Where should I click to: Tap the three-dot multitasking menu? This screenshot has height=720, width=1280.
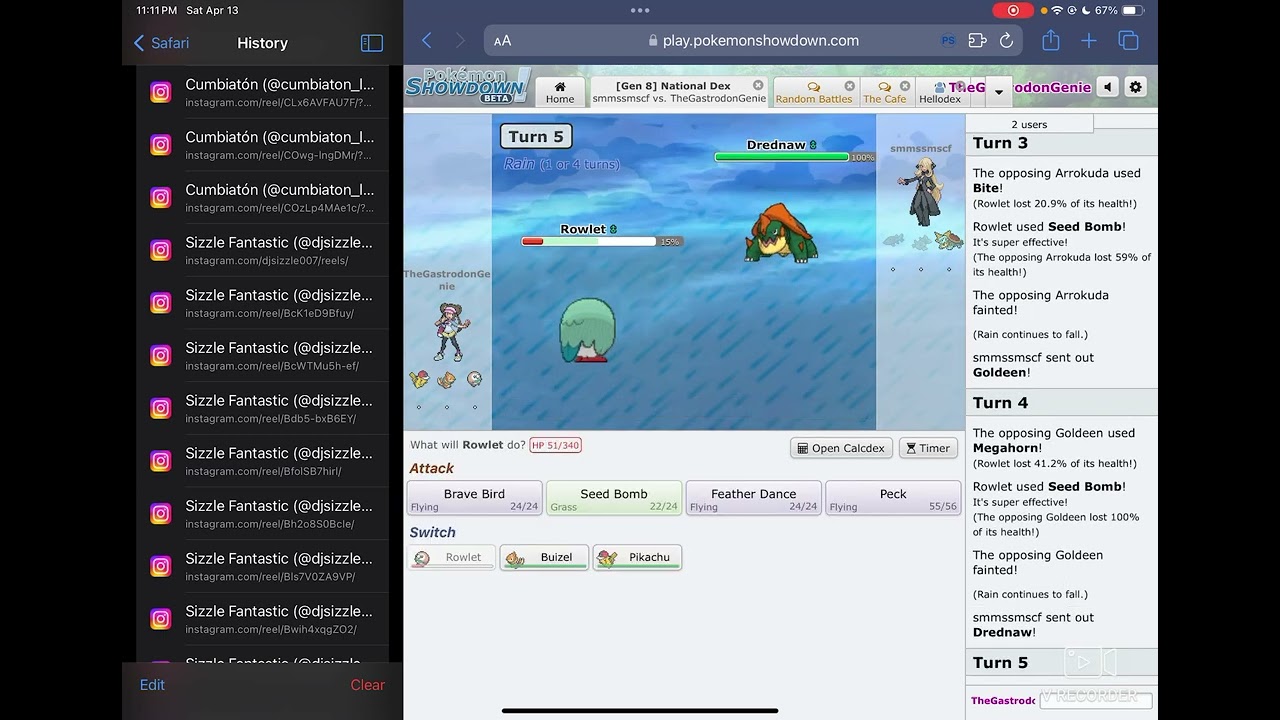tap(640, 10)
